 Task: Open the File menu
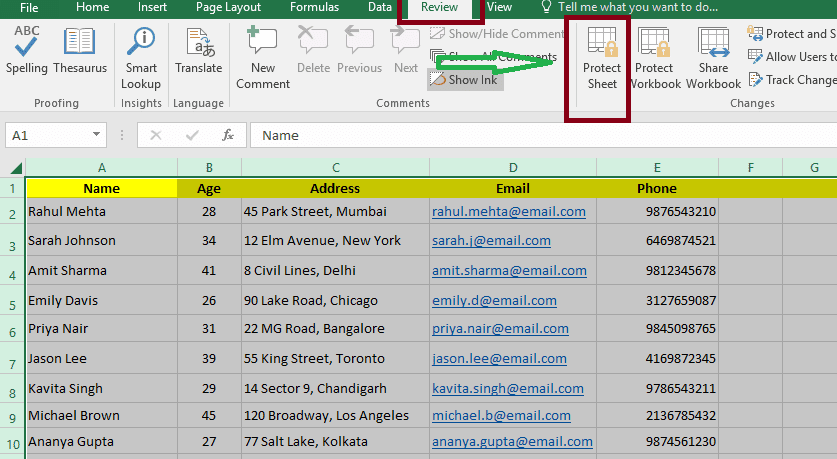point(29,7)
